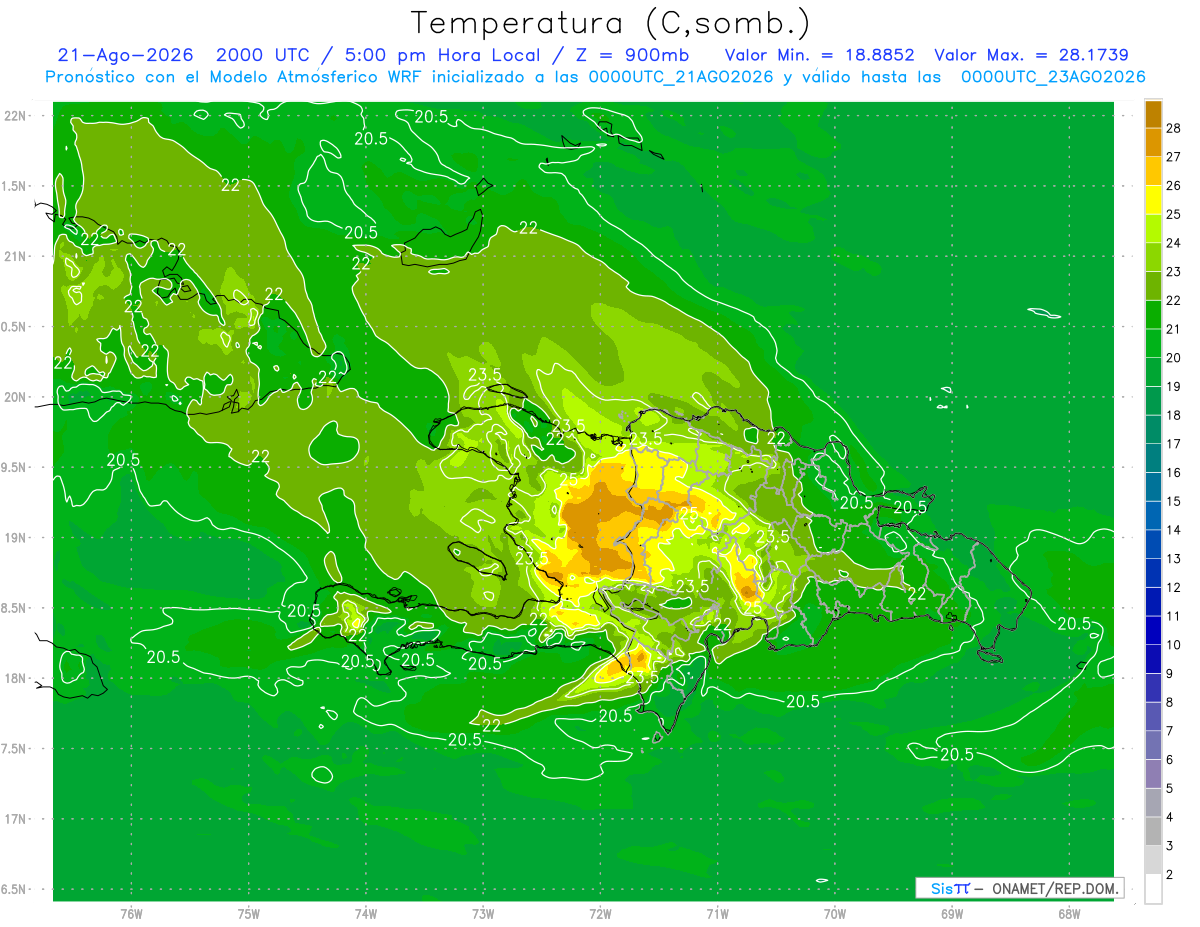The width and height of the screenshot is (1200, 927).
Task: Pick the teal swatch between 16 and 17
Action: pyautogui.click(x=1154, y=458)
